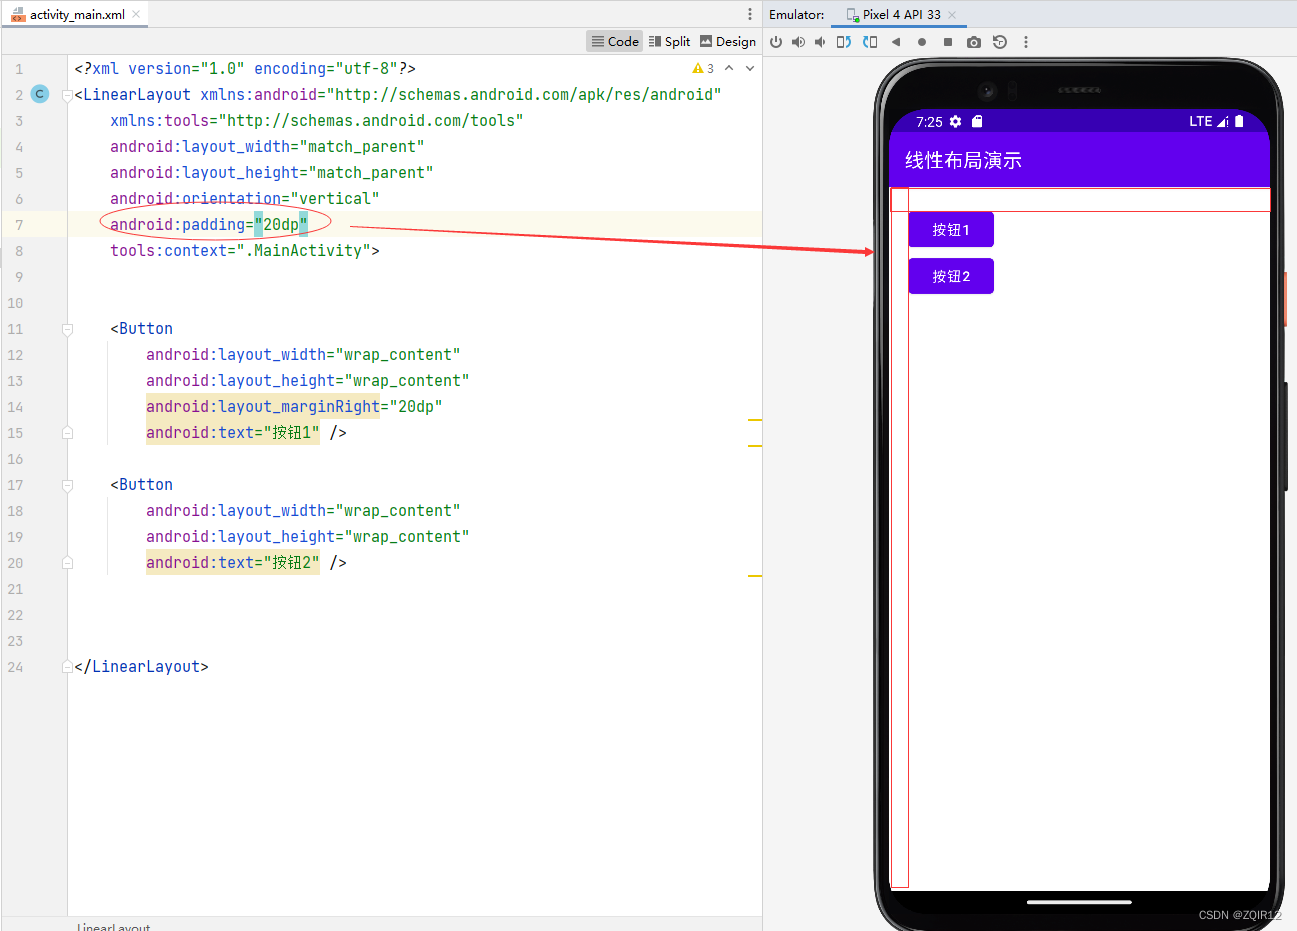Click the orientation="vertical" attribute line
Screen dimensions: 1297x931
coord(244,198)
